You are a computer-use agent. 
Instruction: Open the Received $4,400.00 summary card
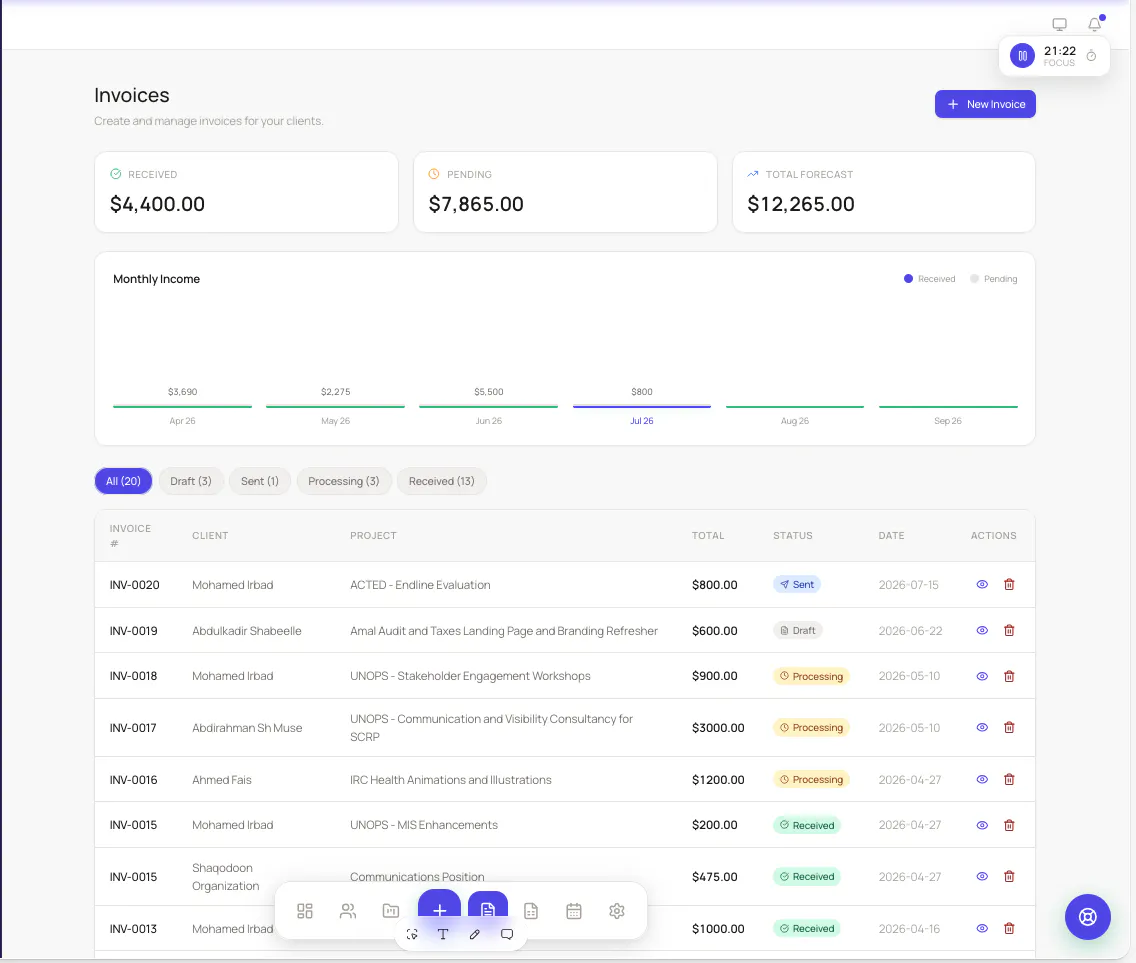(246, 192)
